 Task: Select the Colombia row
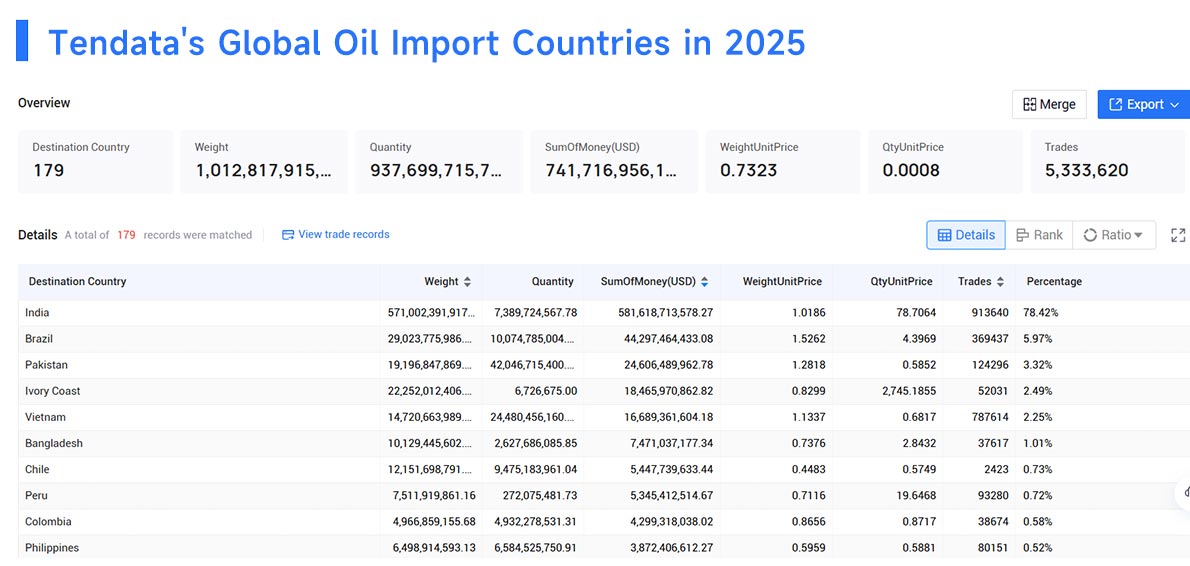click(x=604, y=522)
